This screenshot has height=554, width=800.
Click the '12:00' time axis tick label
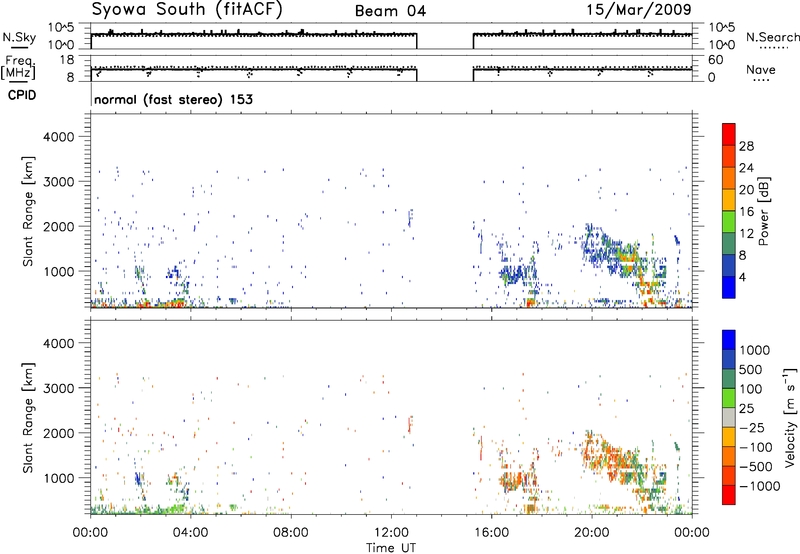click(391, 532)
